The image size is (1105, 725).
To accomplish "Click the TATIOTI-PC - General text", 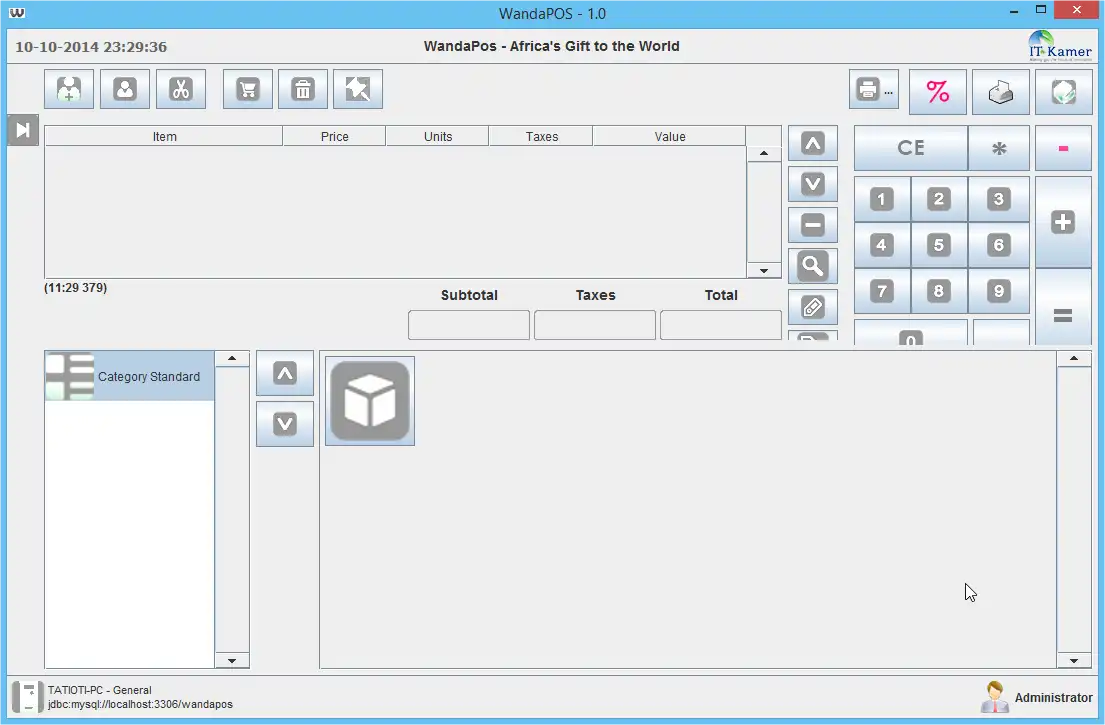I will click(x=99, y=690).
